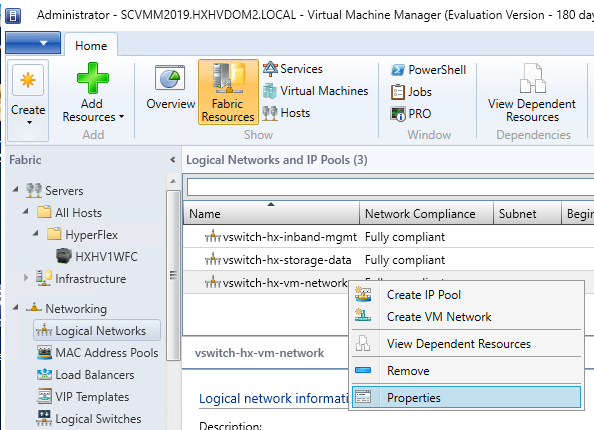This screenshot has height=430, width=594.
Task: Click the Logical Switches icon
Action: [x=44, y=418]
